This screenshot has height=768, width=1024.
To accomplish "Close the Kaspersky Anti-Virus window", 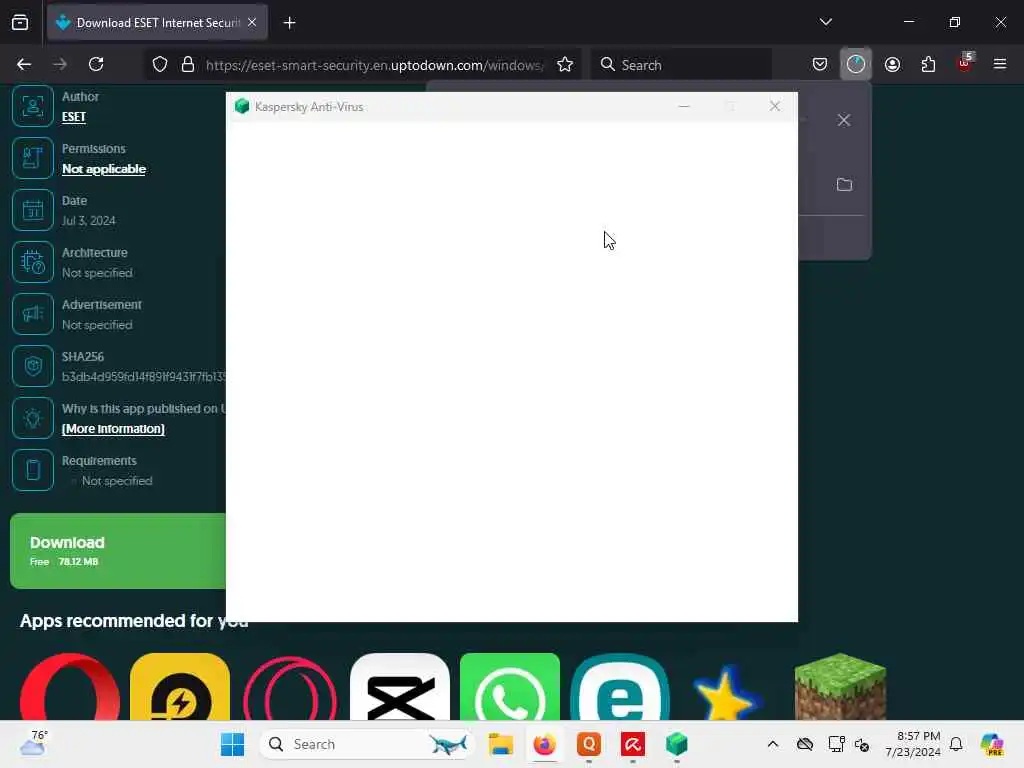I will (x=775, y=106).
